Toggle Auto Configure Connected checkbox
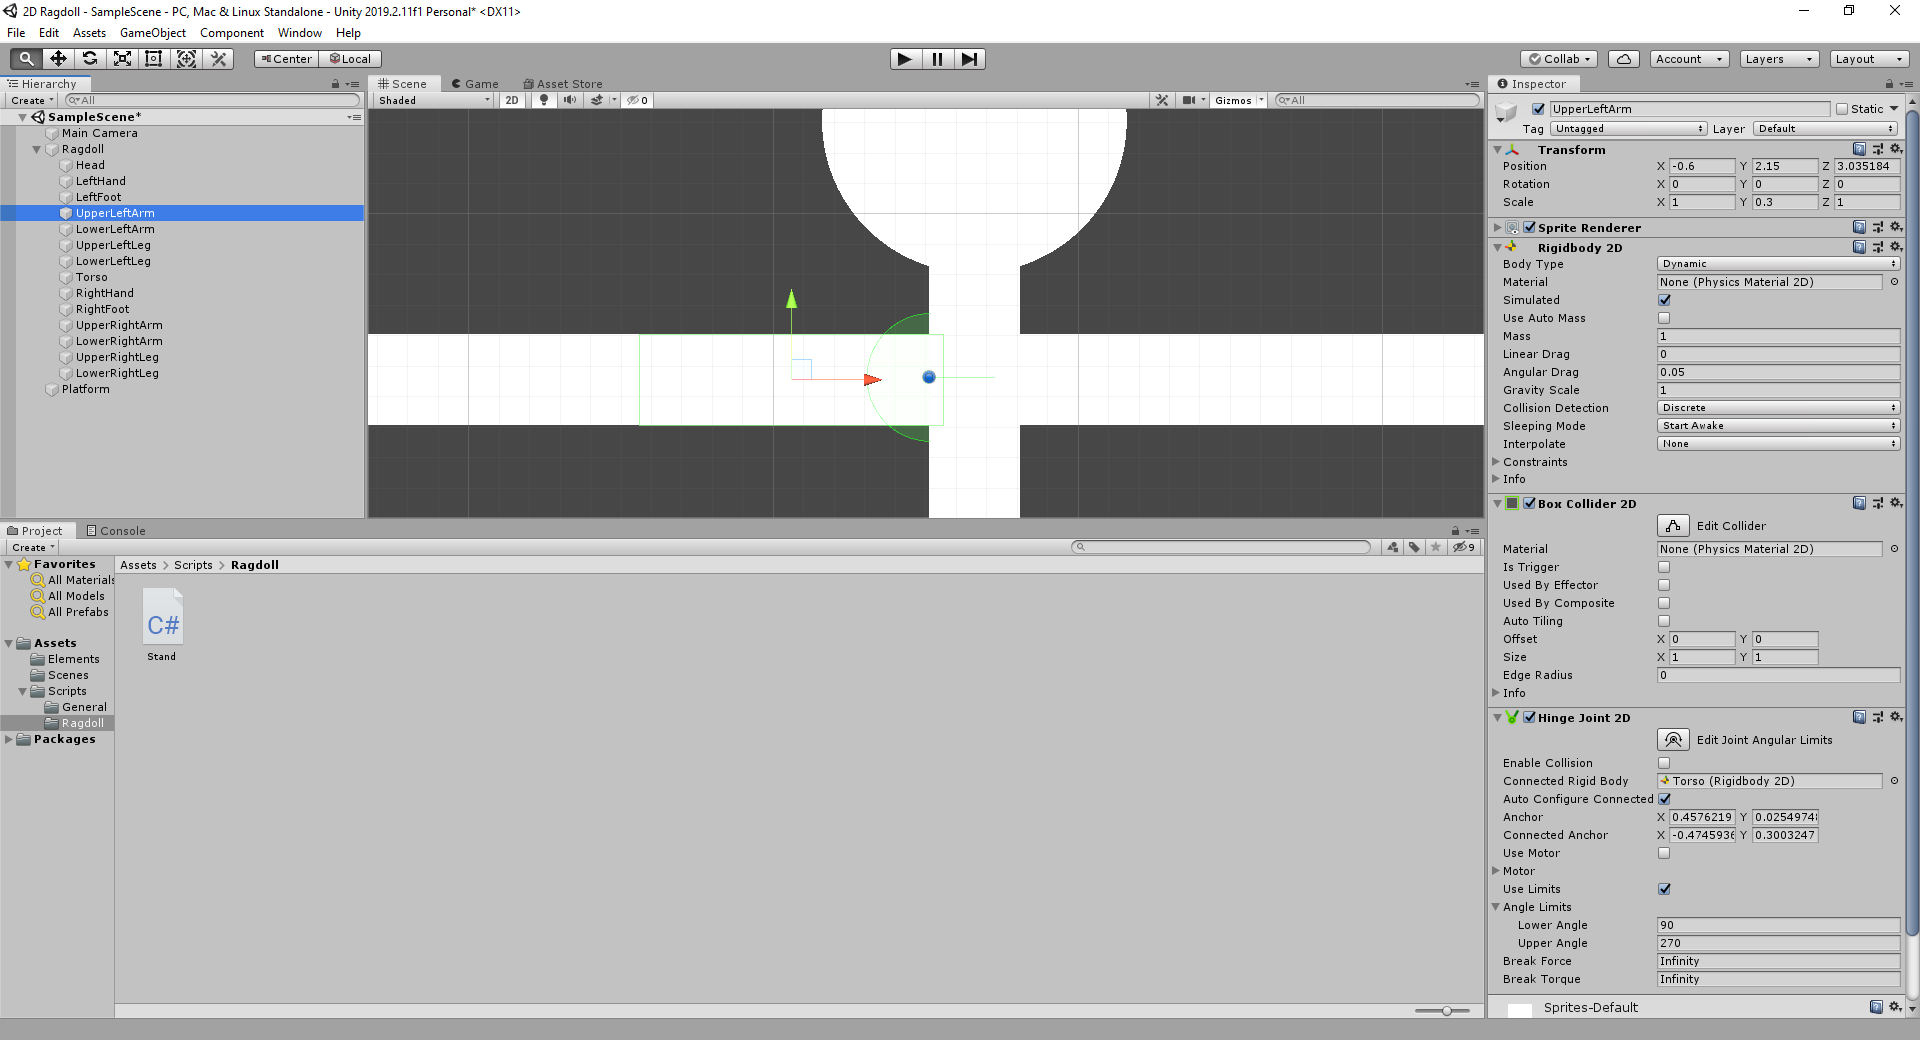 coord(1664,799)
